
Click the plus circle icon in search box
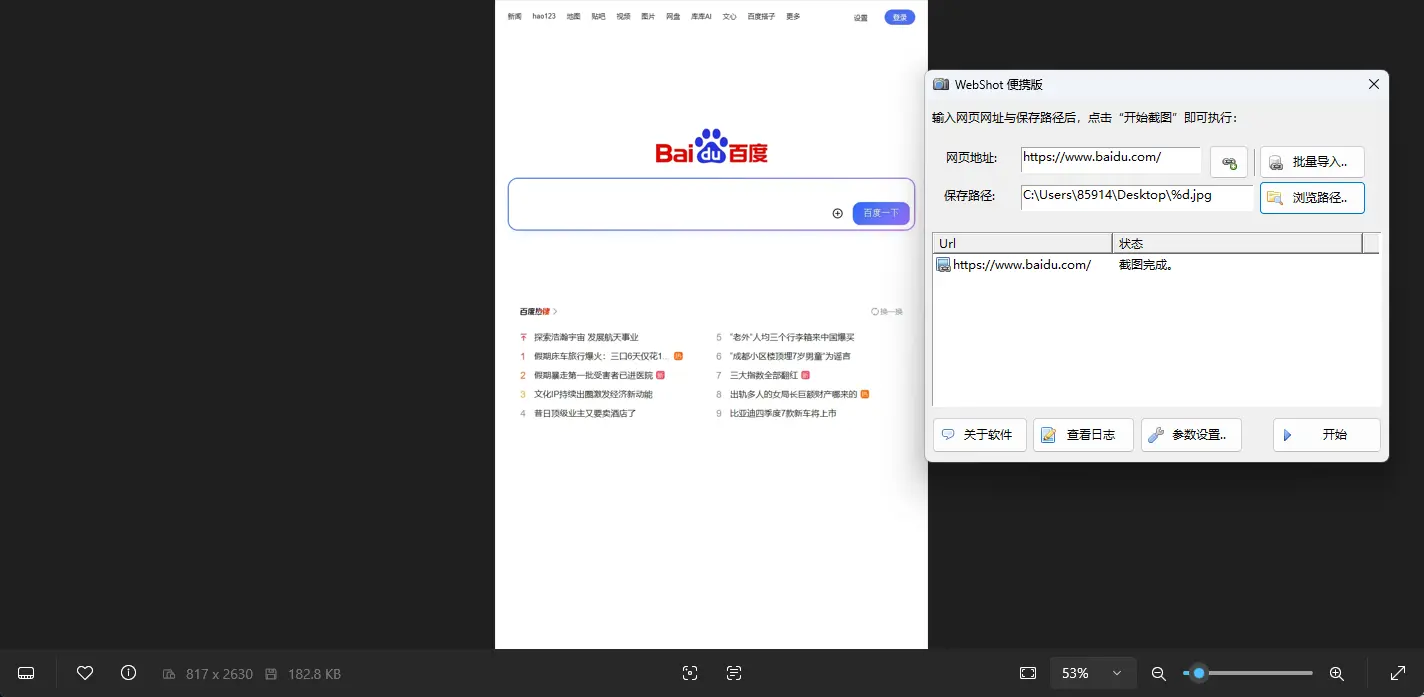(837, 213)
